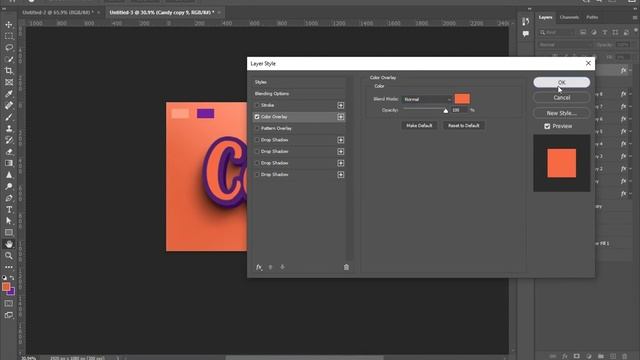Click the Opacity percent input field

tap(459, 110)
